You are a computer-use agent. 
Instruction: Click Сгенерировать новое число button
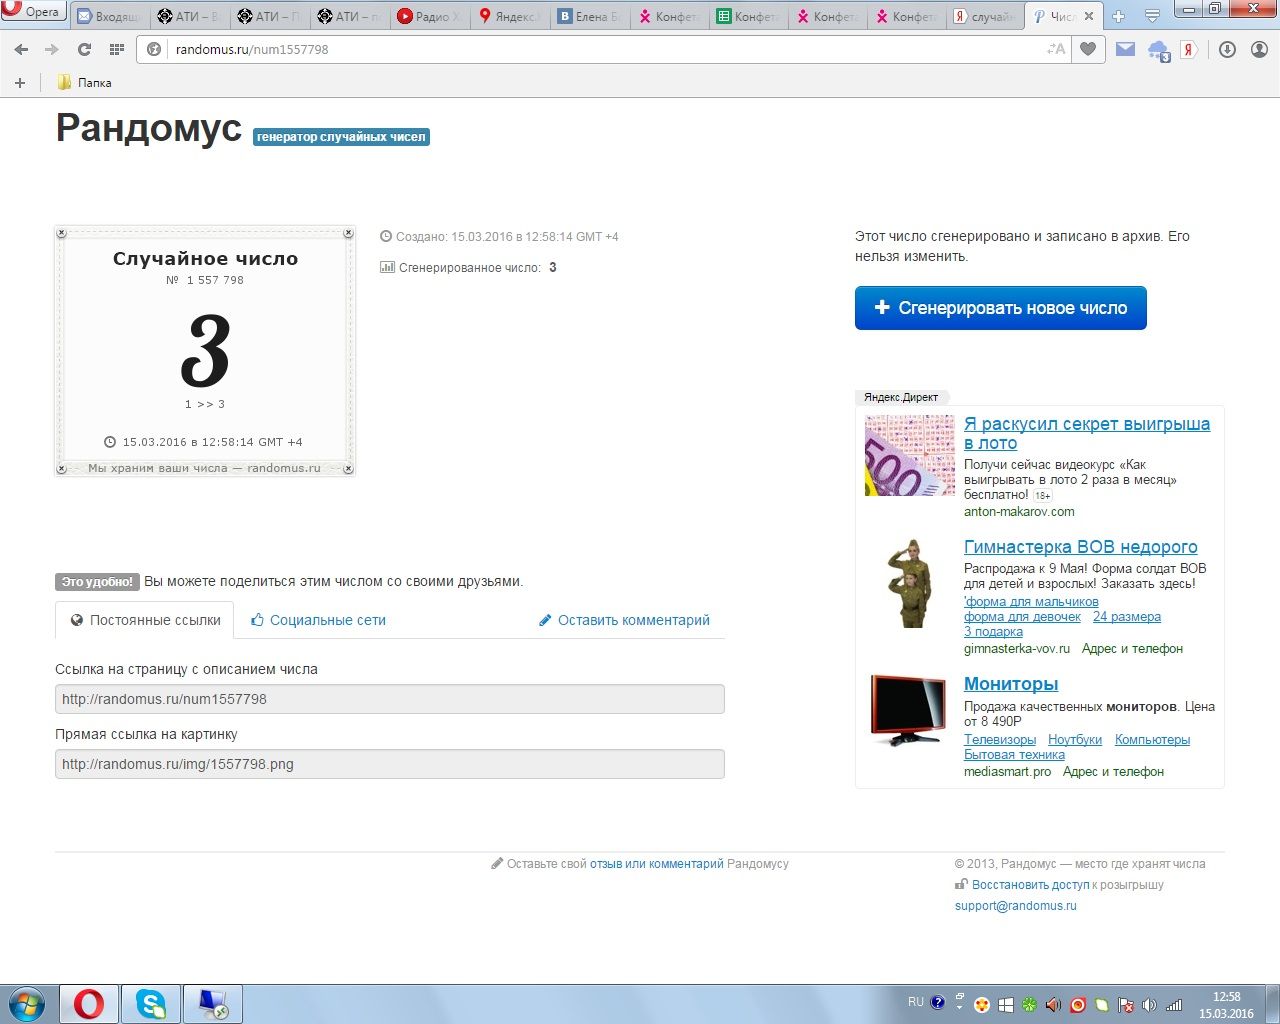(x=1000, y=308)
